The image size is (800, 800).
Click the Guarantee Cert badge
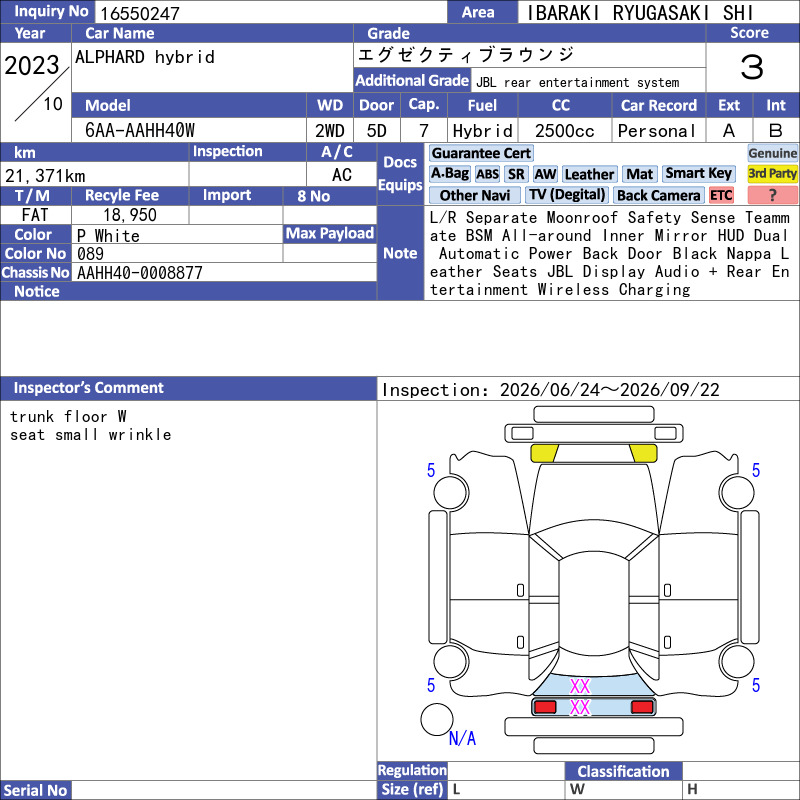[481, 153]
